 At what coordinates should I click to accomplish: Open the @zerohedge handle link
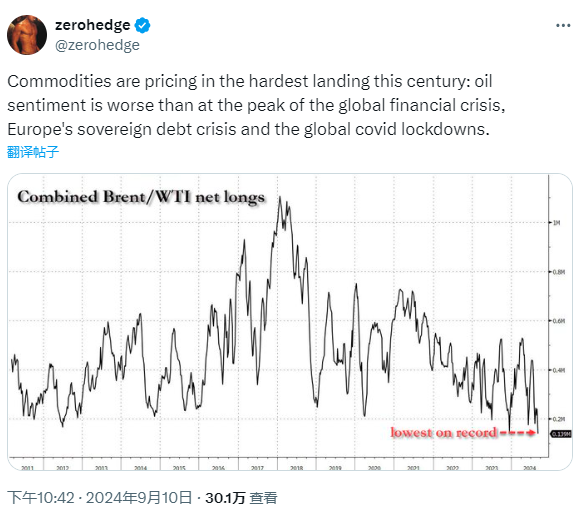tap(97, 45)
